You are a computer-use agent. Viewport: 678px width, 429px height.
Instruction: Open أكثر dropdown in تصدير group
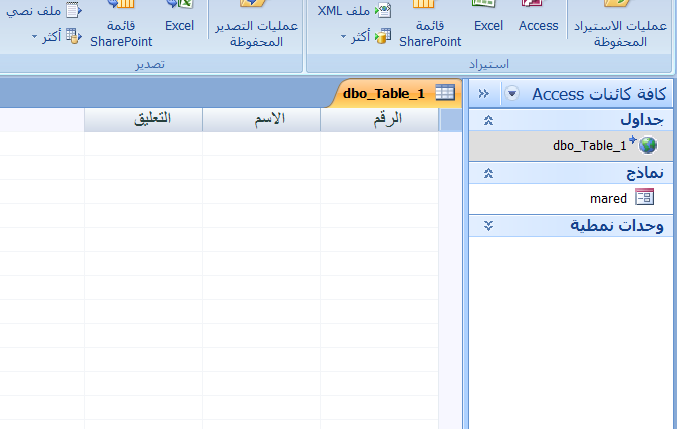click(x=57, y=37)
